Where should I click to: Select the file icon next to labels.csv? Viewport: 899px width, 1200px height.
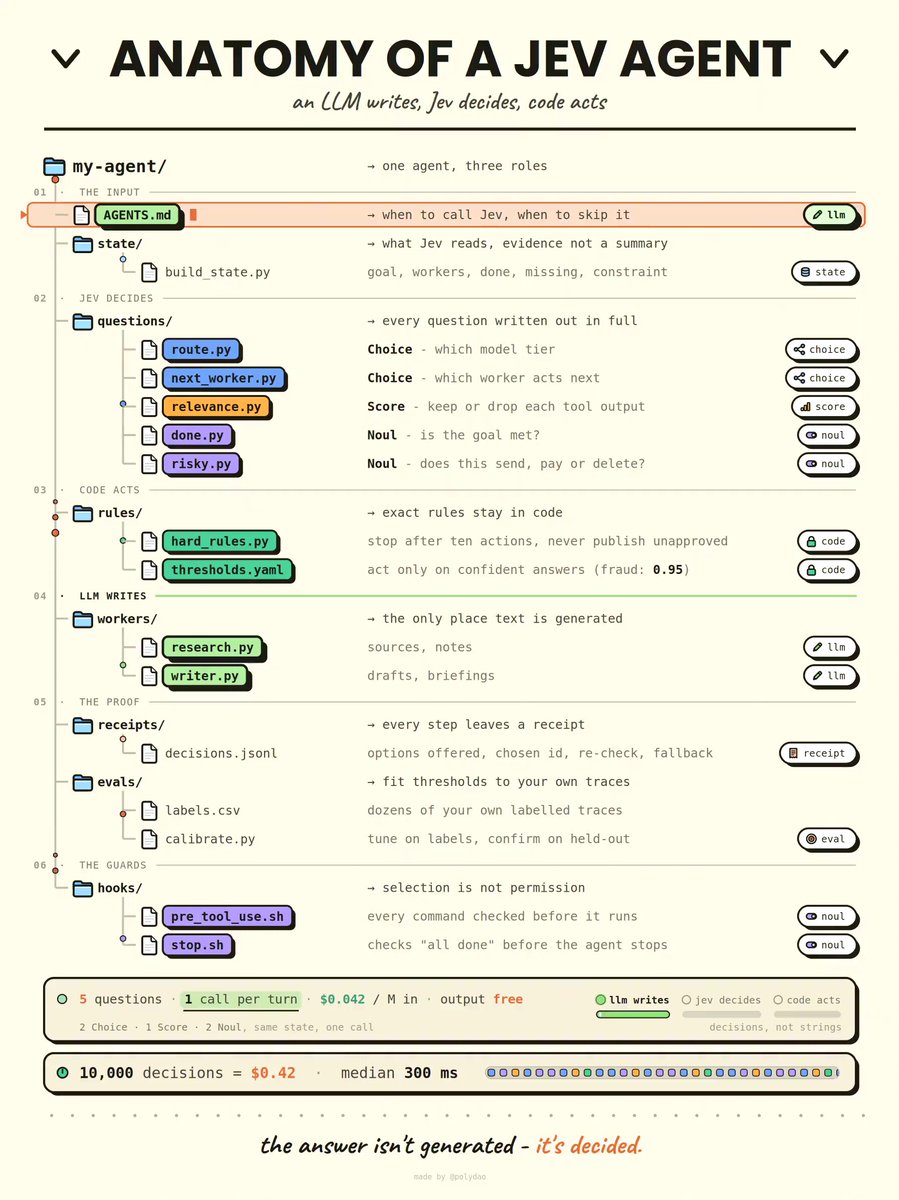(x=149, y=810)
